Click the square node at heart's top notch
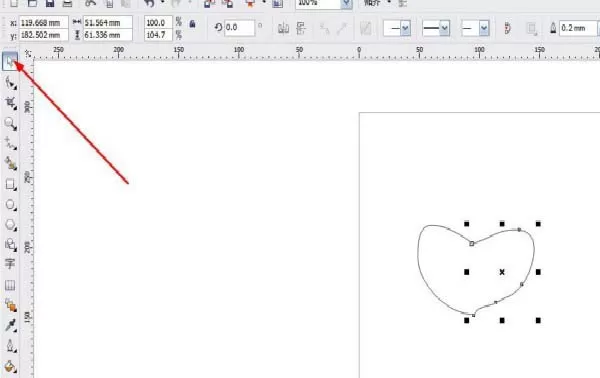 tap(471, 243)
